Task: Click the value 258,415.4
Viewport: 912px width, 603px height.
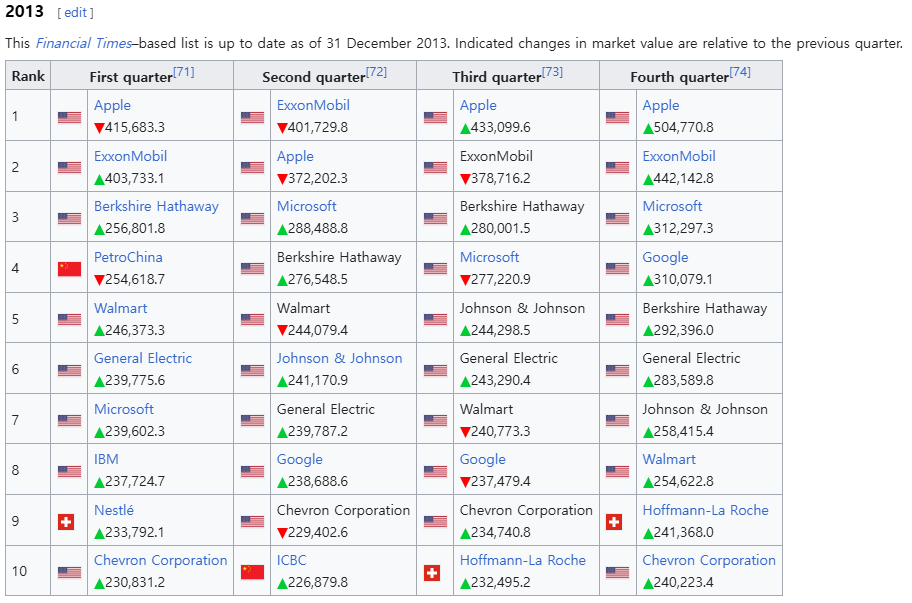Action: [683, 431]
